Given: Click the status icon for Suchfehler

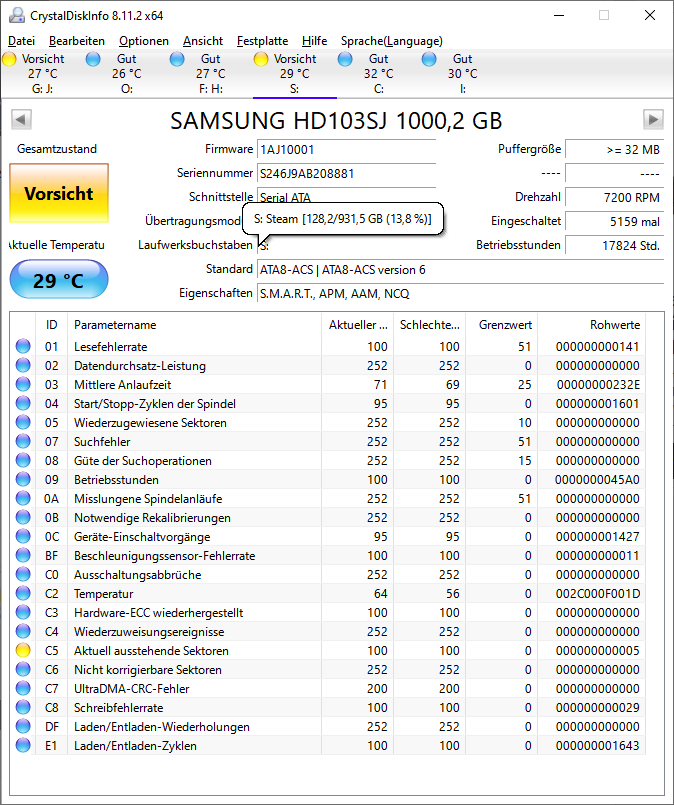Looking at the screenshot, I should (x=23, y=442).
